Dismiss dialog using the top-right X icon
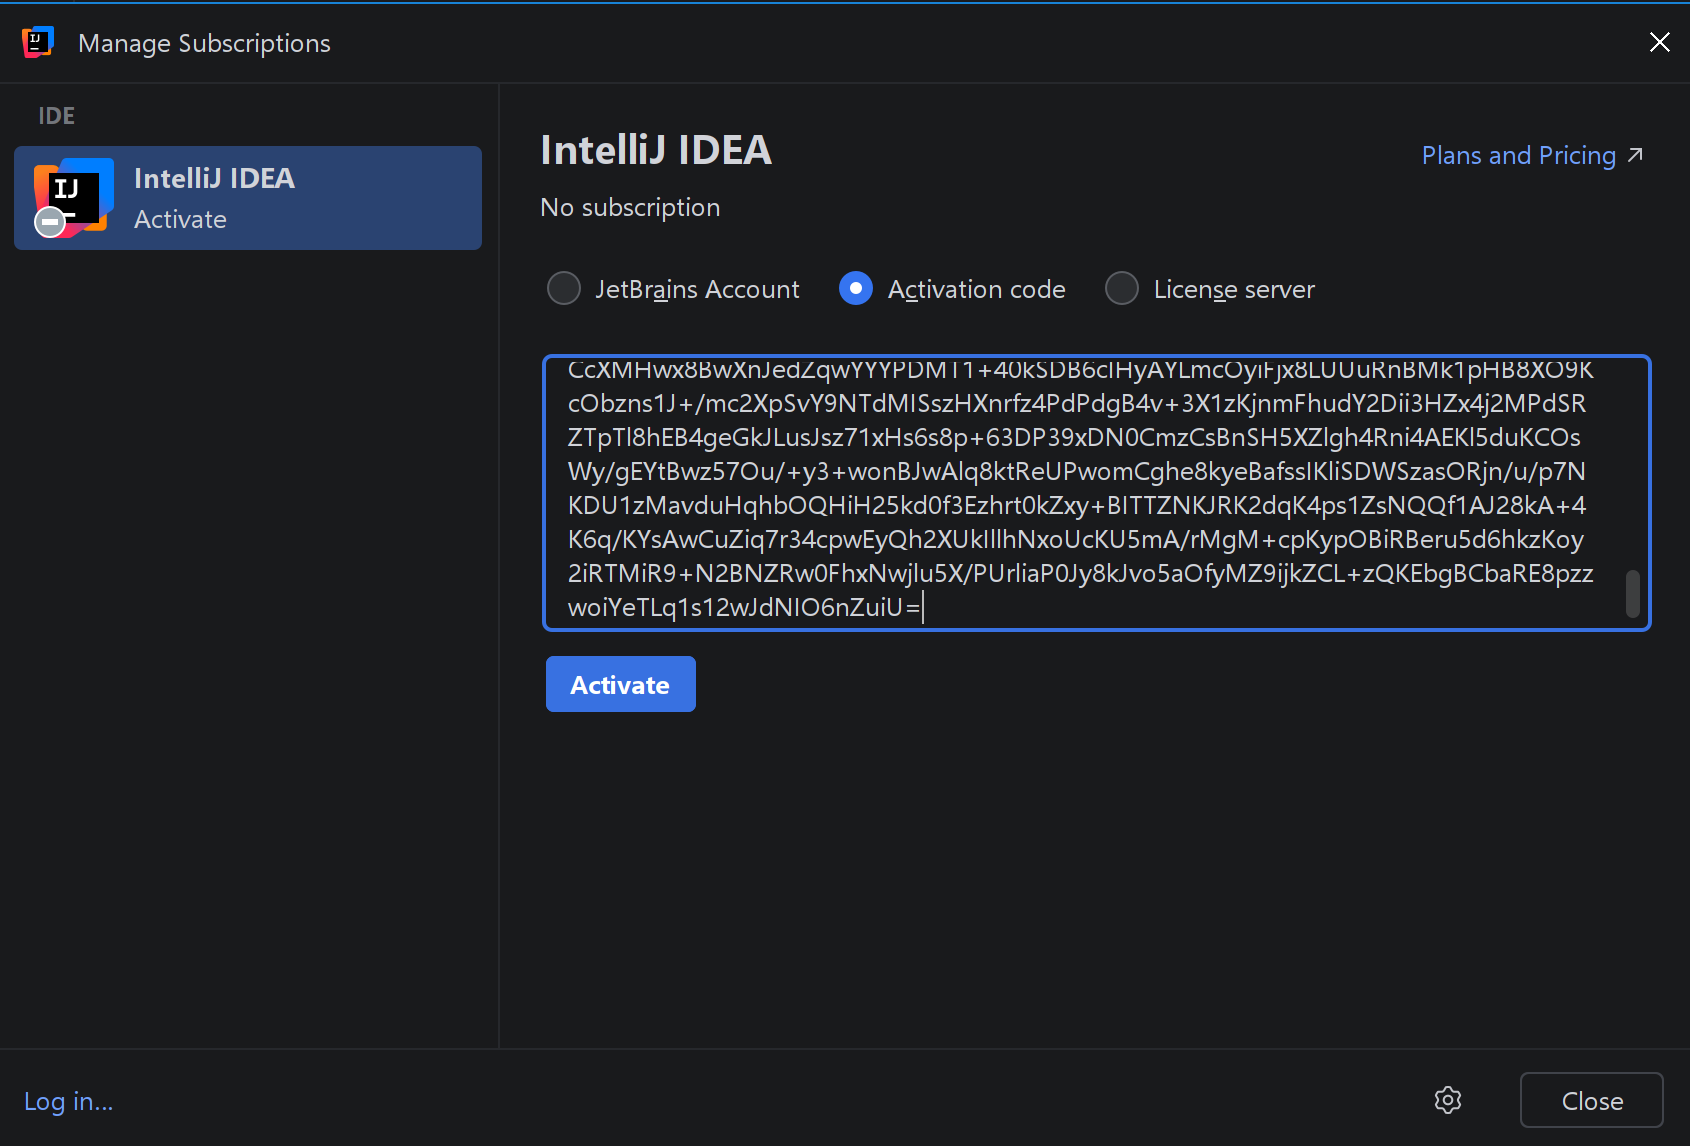This screenshot has height=1146, width=1690. click(1659, 42)
